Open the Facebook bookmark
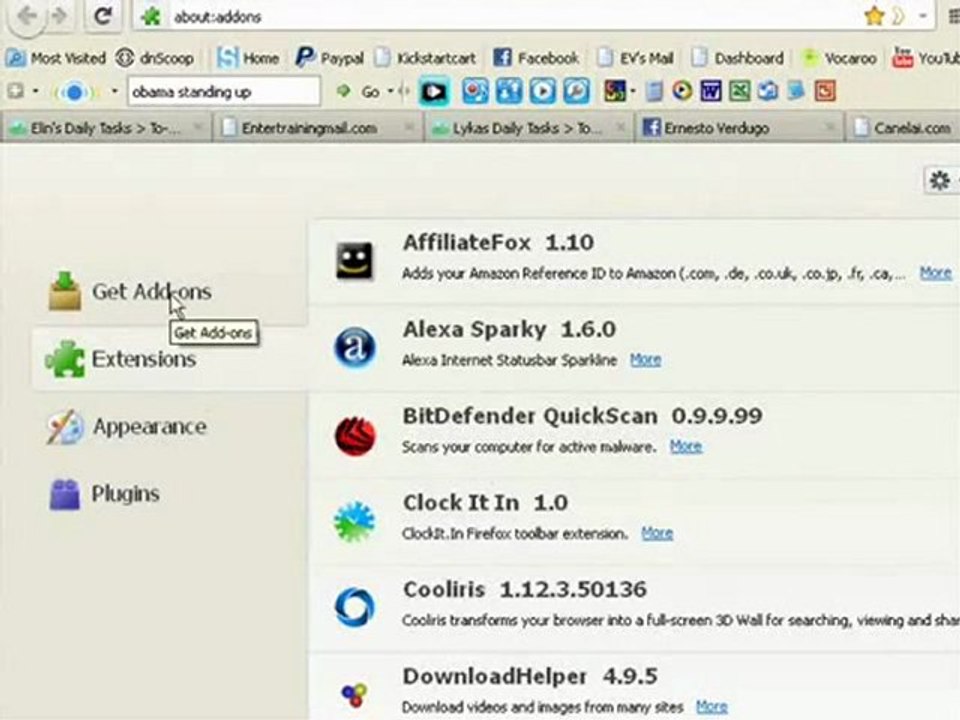This screenshot has width=960, height=720. 536,59
